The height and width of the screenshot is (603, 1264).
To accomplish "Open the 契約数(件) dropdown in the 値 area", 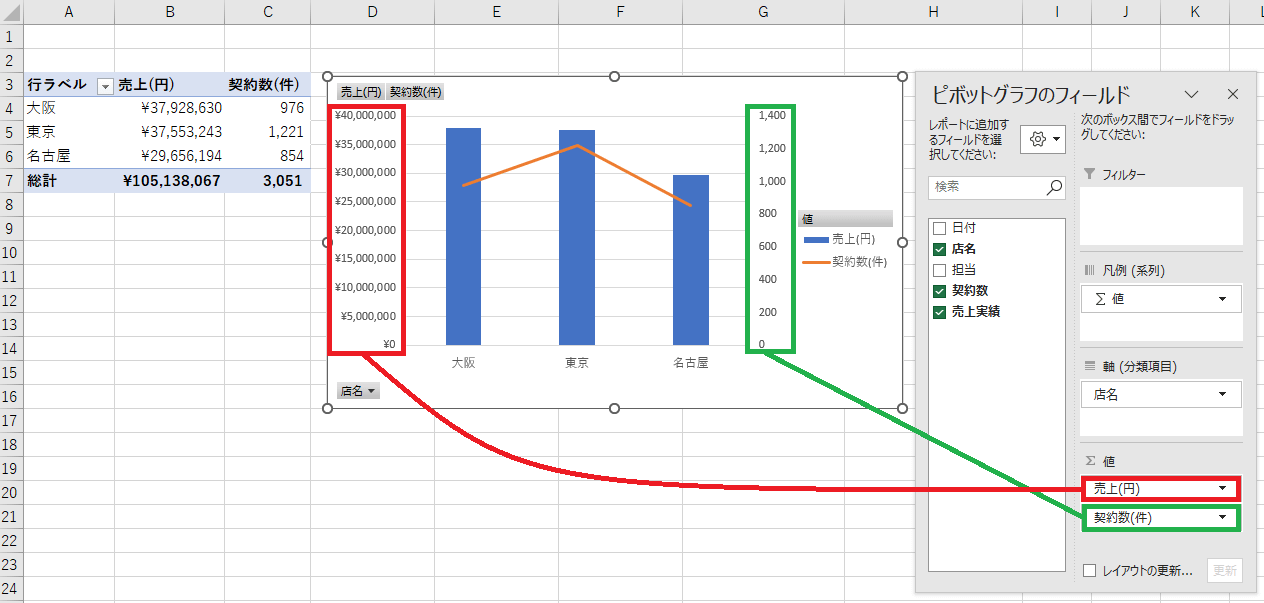I will point(1222,517).
